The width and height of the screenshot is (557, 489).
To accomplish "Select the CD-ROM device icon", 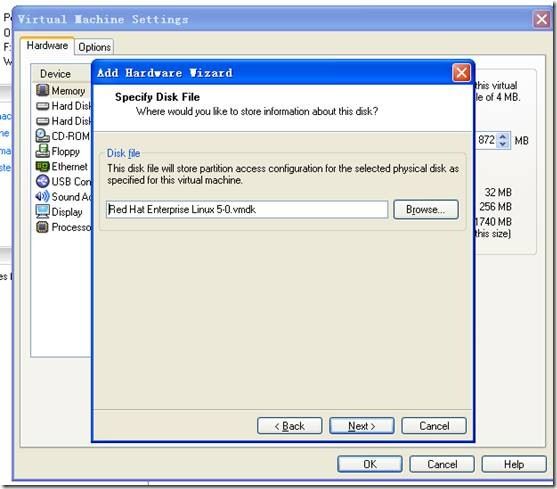I will [x=42, y=136].
